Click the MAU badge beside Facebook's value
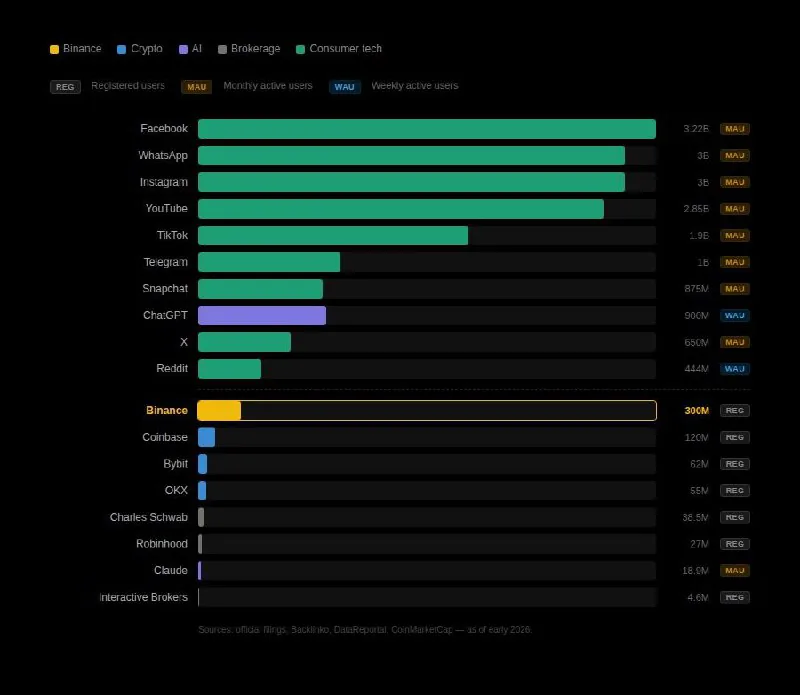The height and width of the screenshot is (695, 800). [x=734, y=128]
